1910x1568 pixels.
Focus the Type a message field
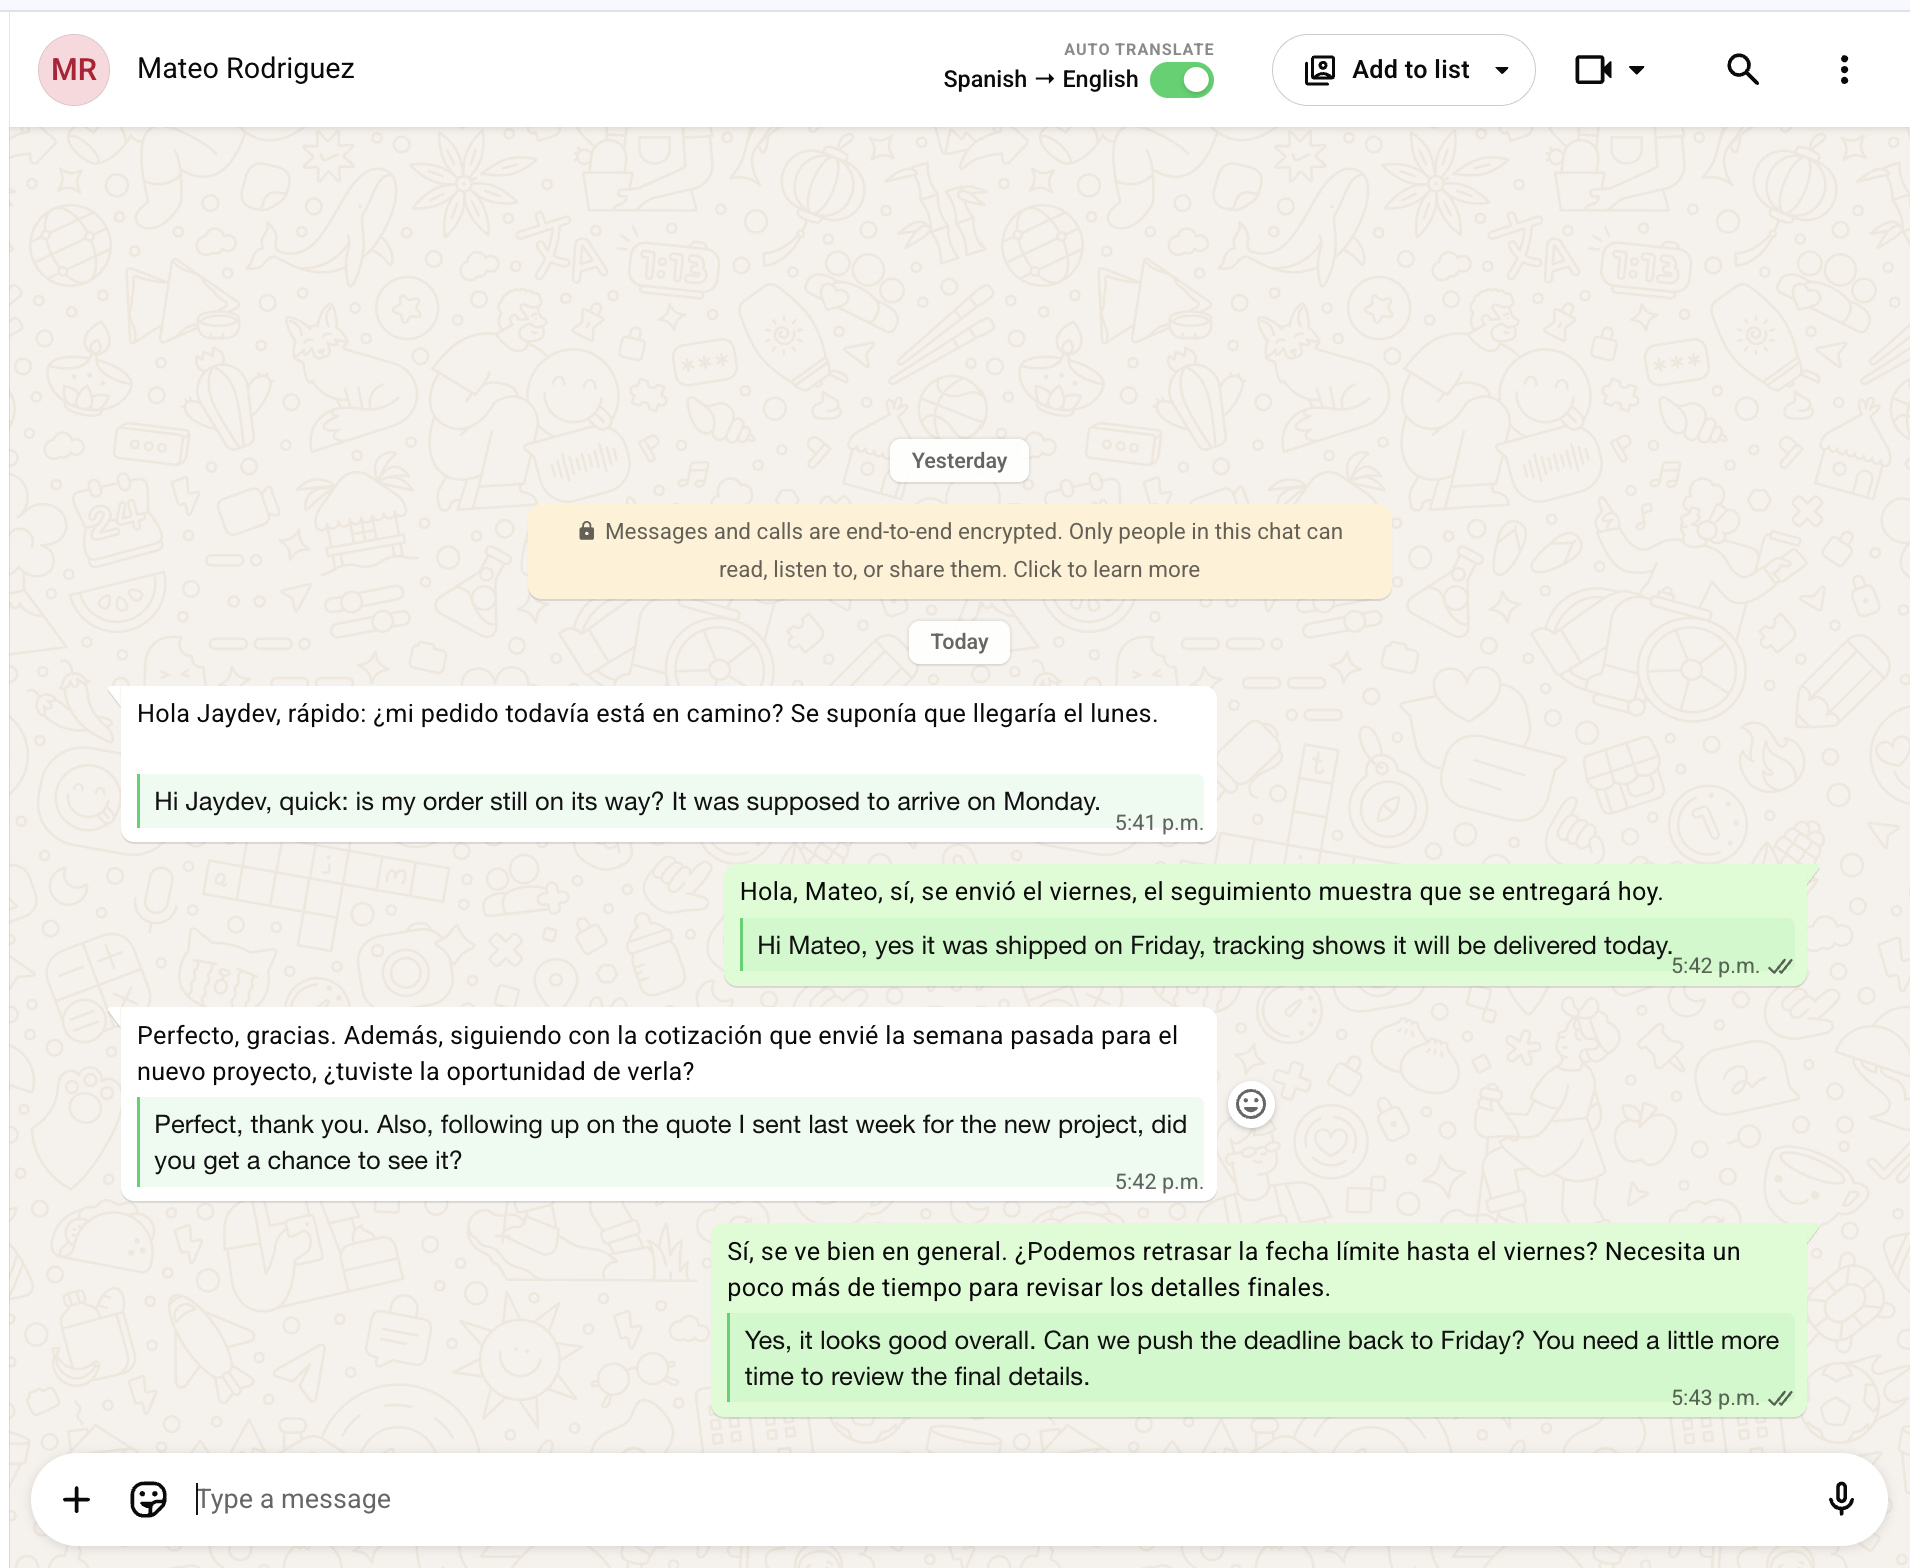click(1000, 1499)
